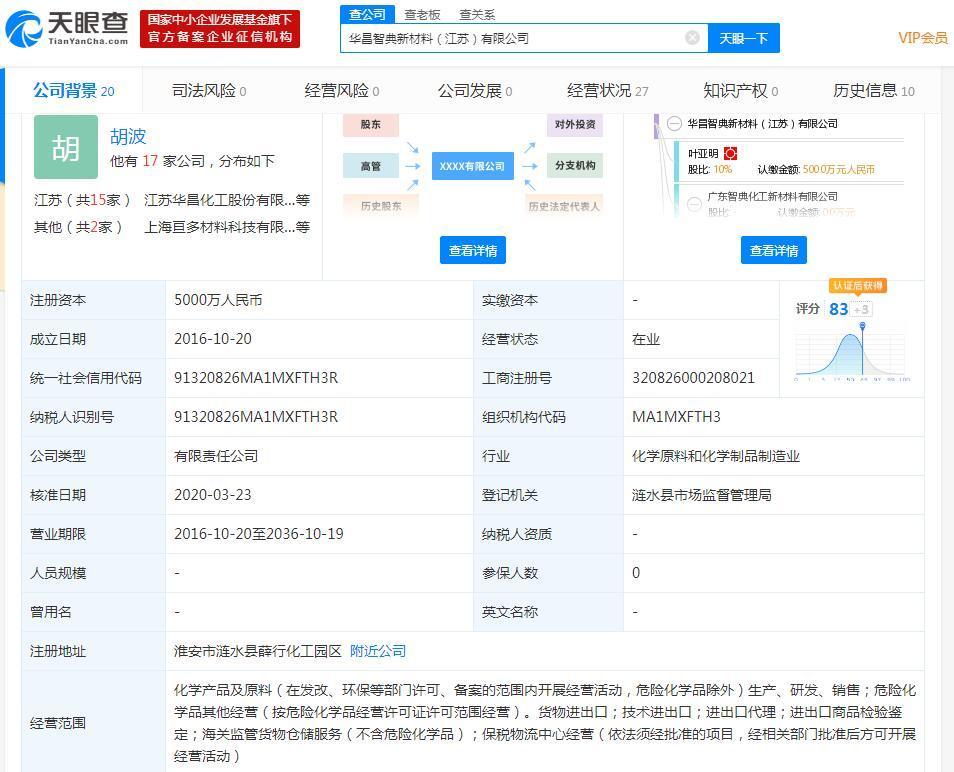Screen dimensions: 954x772
Task: Select the 对外投资 node in the graph
Action: [574, 124]
